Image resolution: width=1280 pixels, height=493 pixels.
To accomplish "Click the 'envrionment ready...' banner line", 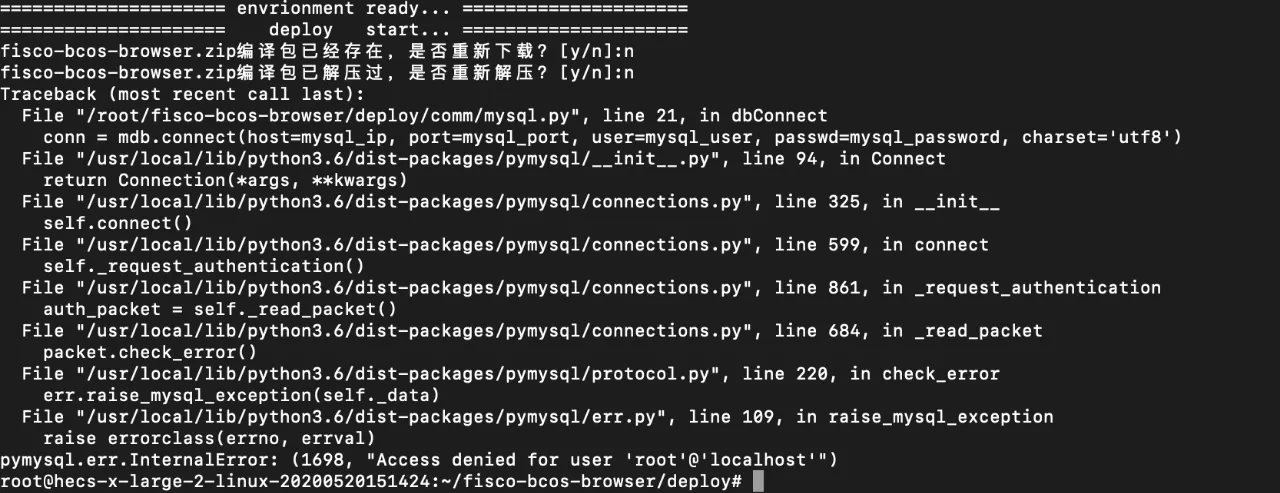I will pos(343,8).
